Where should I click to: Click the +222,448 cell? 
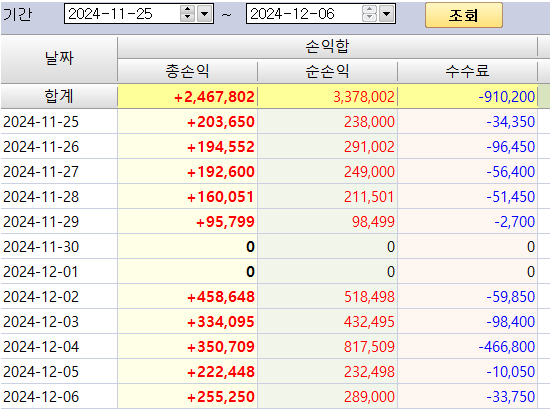pyautogui.click(x=187, y=372)
